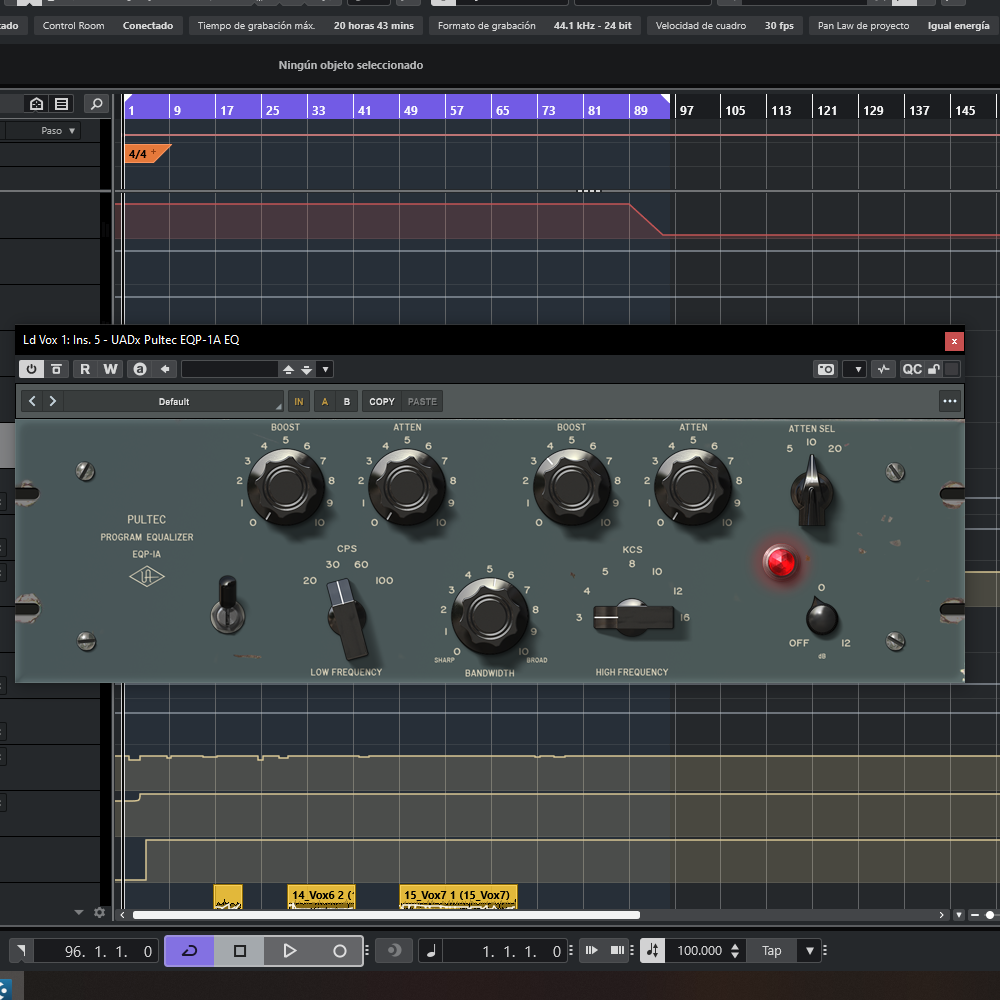
Task: Click the PASTE button in plugin header
Action: [422, 402]
